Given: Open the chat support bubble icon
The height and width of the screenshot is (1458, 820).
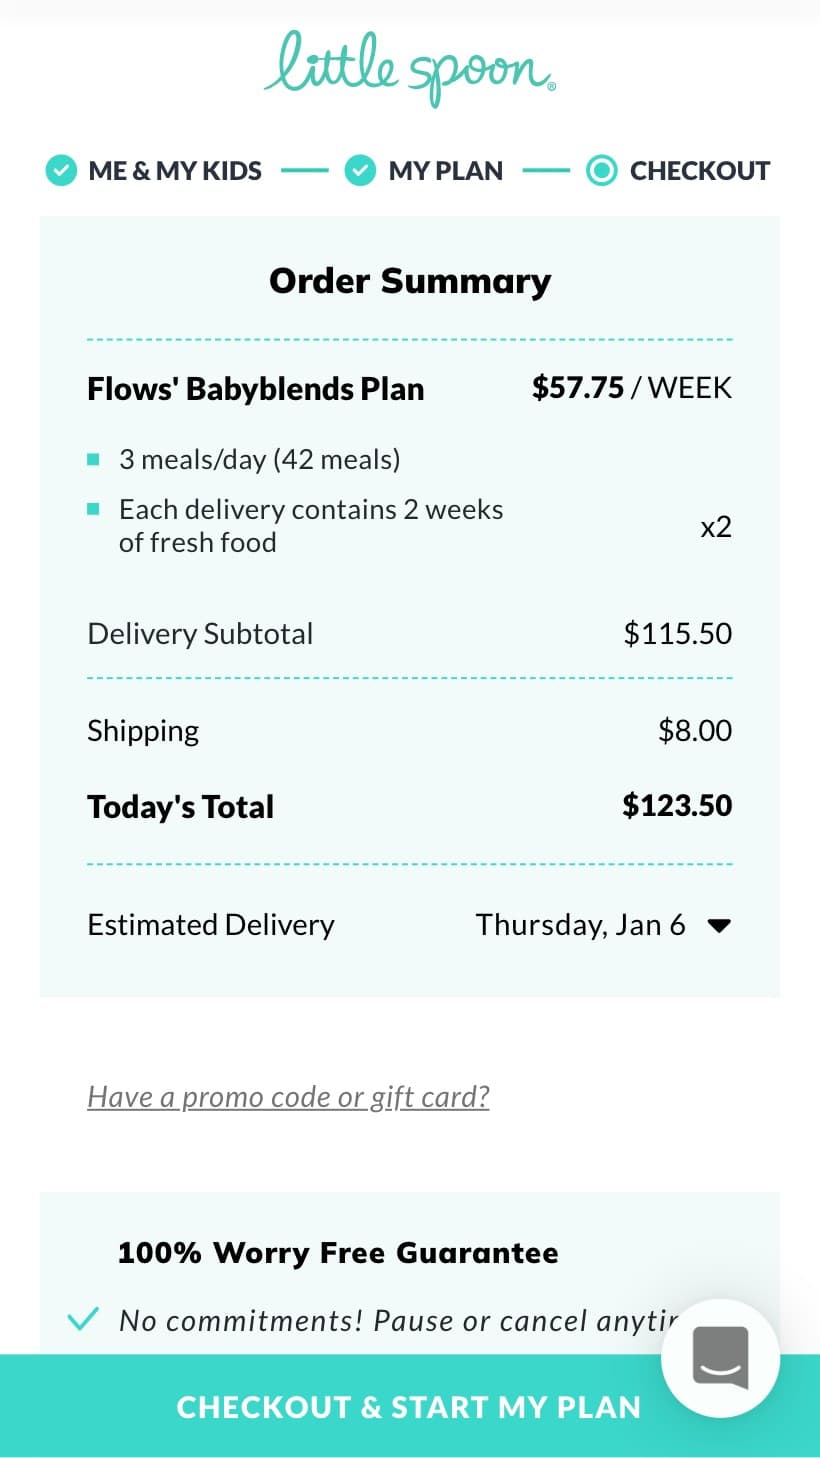Looking at the screenshot, I should click(x=720, y=1358).
